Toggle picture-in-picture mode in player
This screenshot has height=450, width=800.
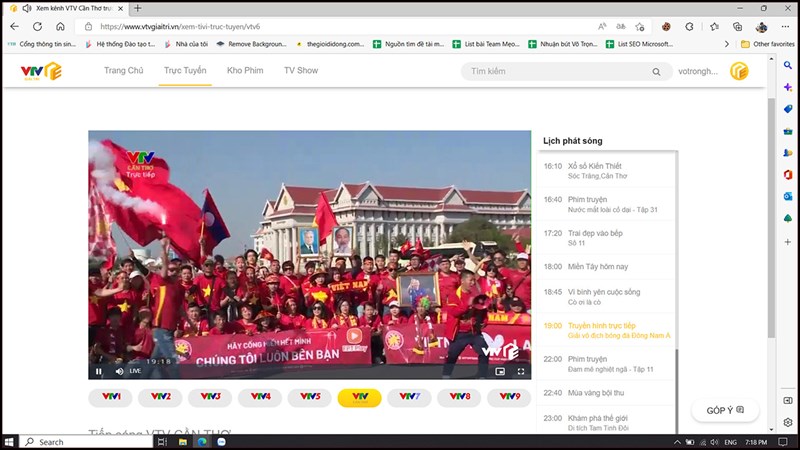pyautogui.click(x=500, y=371)
